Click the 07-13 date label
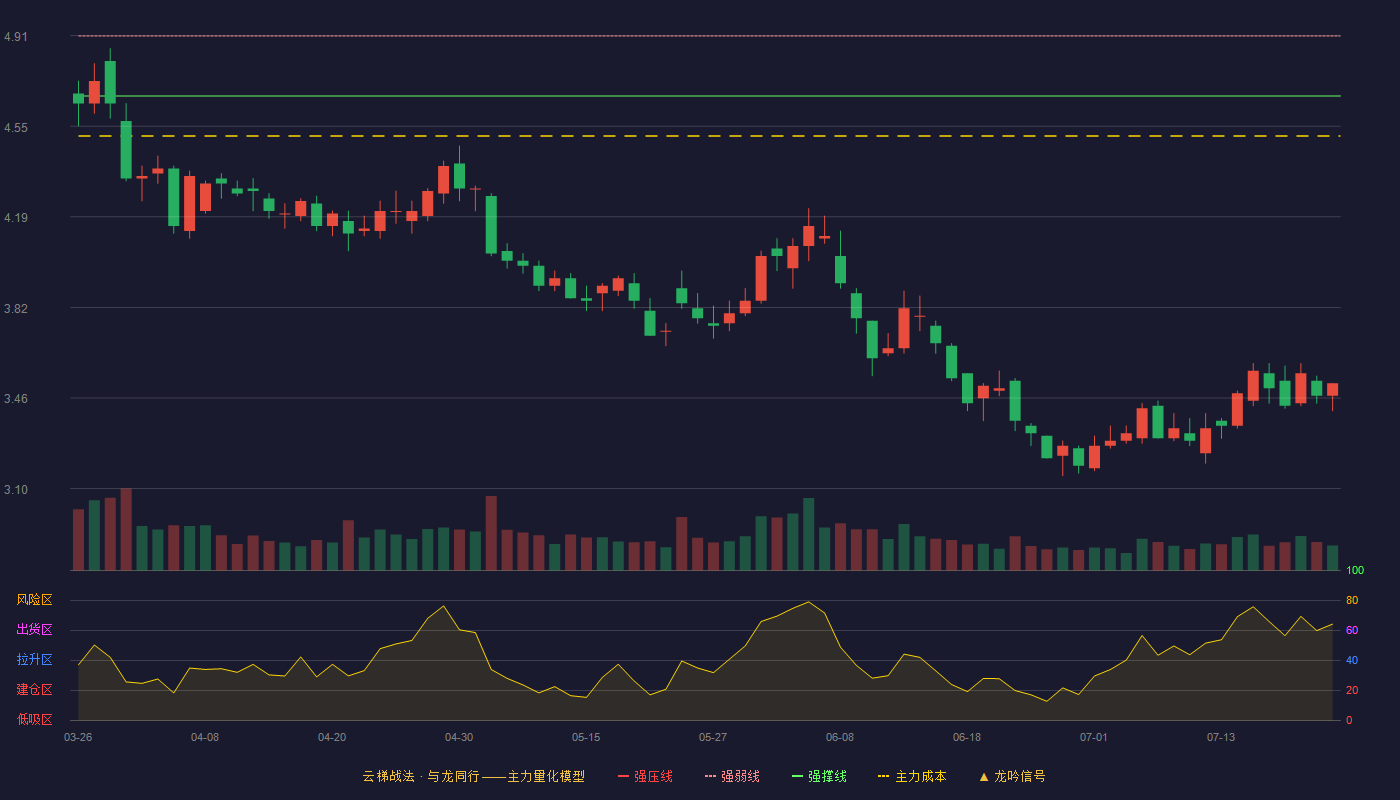1400x800 pixels. coord(1221,737)
